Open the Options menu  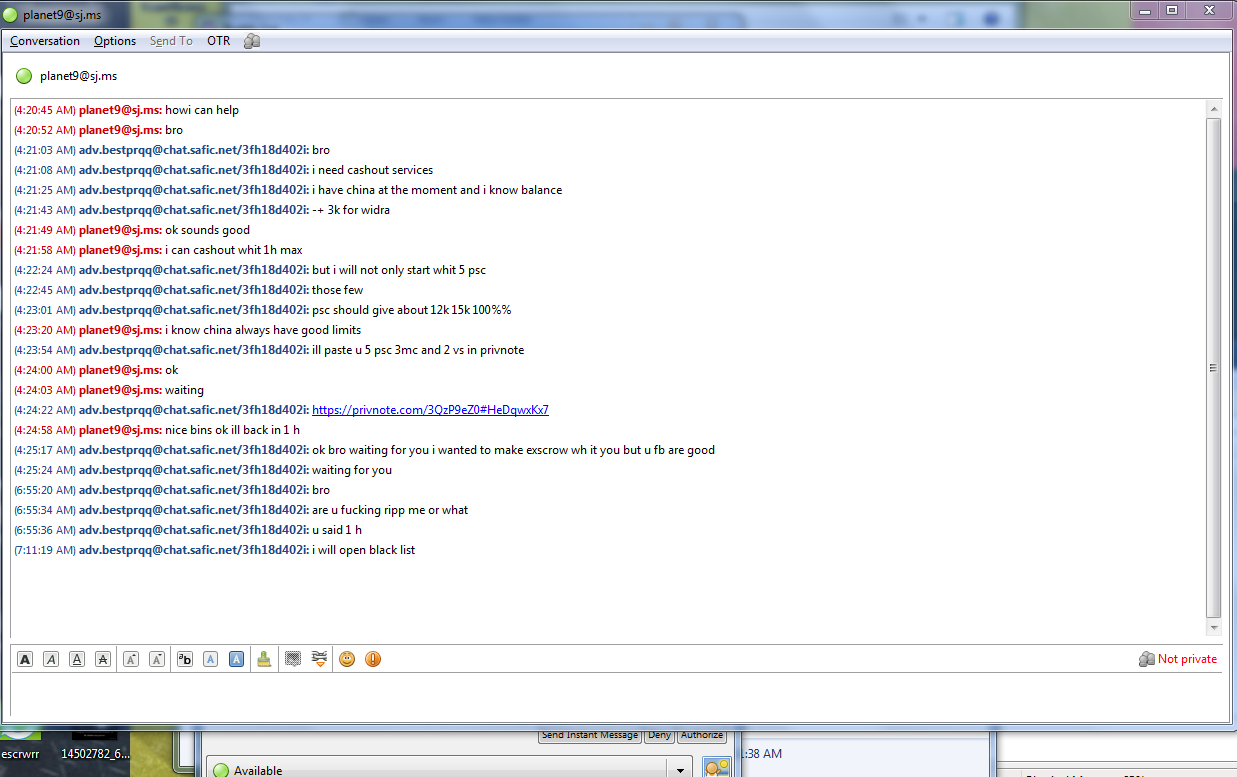tap(115, 41)
